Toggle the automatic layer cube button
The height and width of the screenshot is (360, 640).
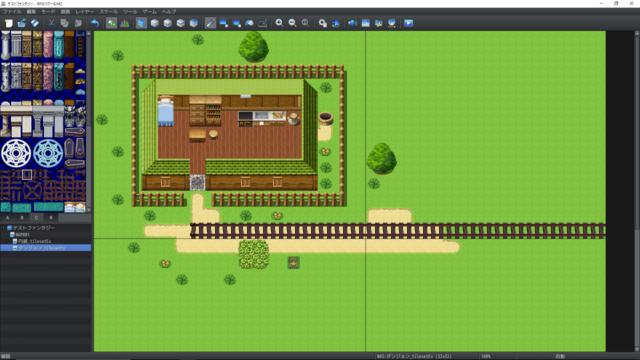[141, 23]
